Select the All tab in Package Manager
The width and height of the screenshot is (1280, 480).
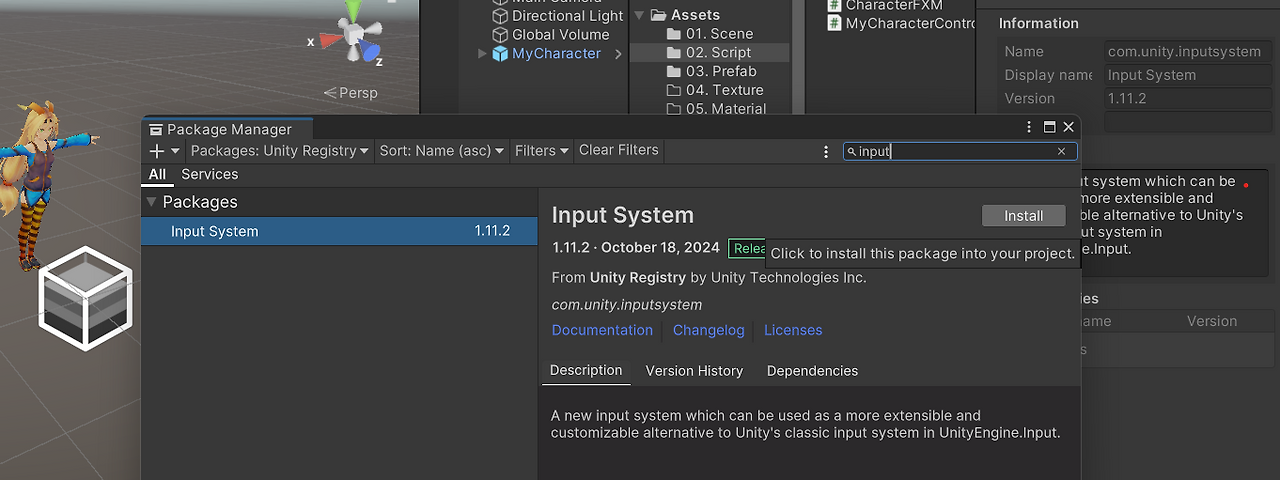pos(157,174)
